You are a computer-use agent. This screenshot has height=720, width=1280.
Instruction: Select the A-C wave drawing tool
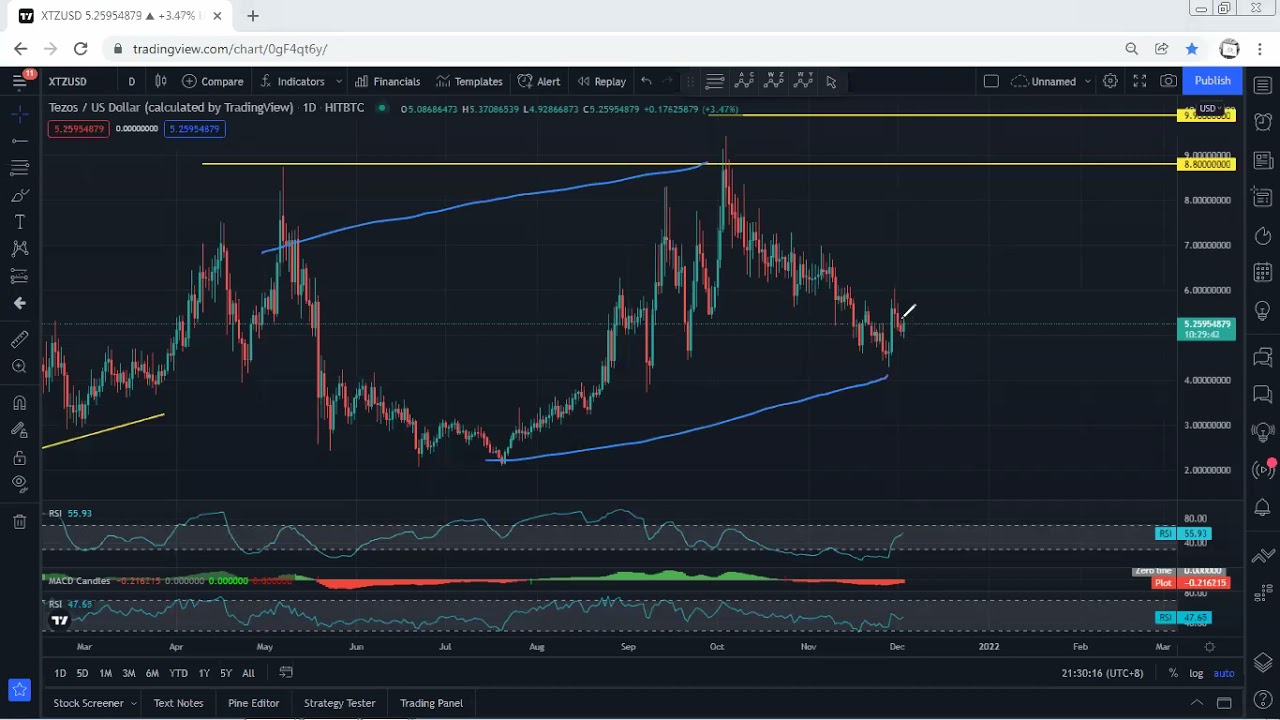[x=744, y=81]
